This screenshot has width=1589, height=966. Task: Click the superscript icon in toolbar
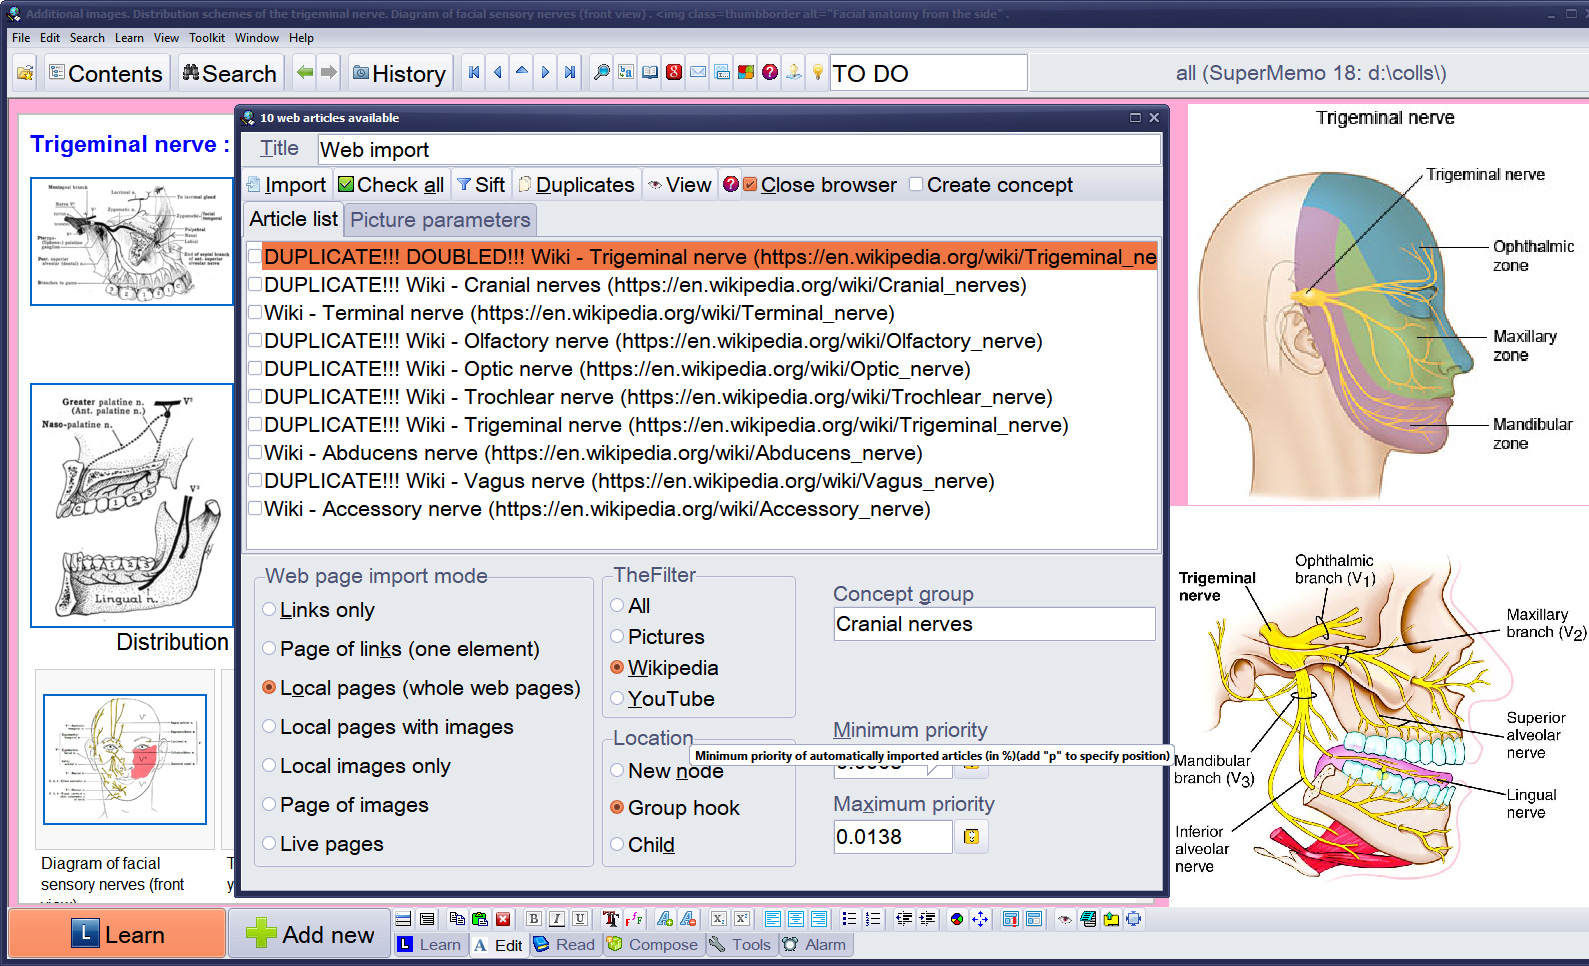coord(742,919)
